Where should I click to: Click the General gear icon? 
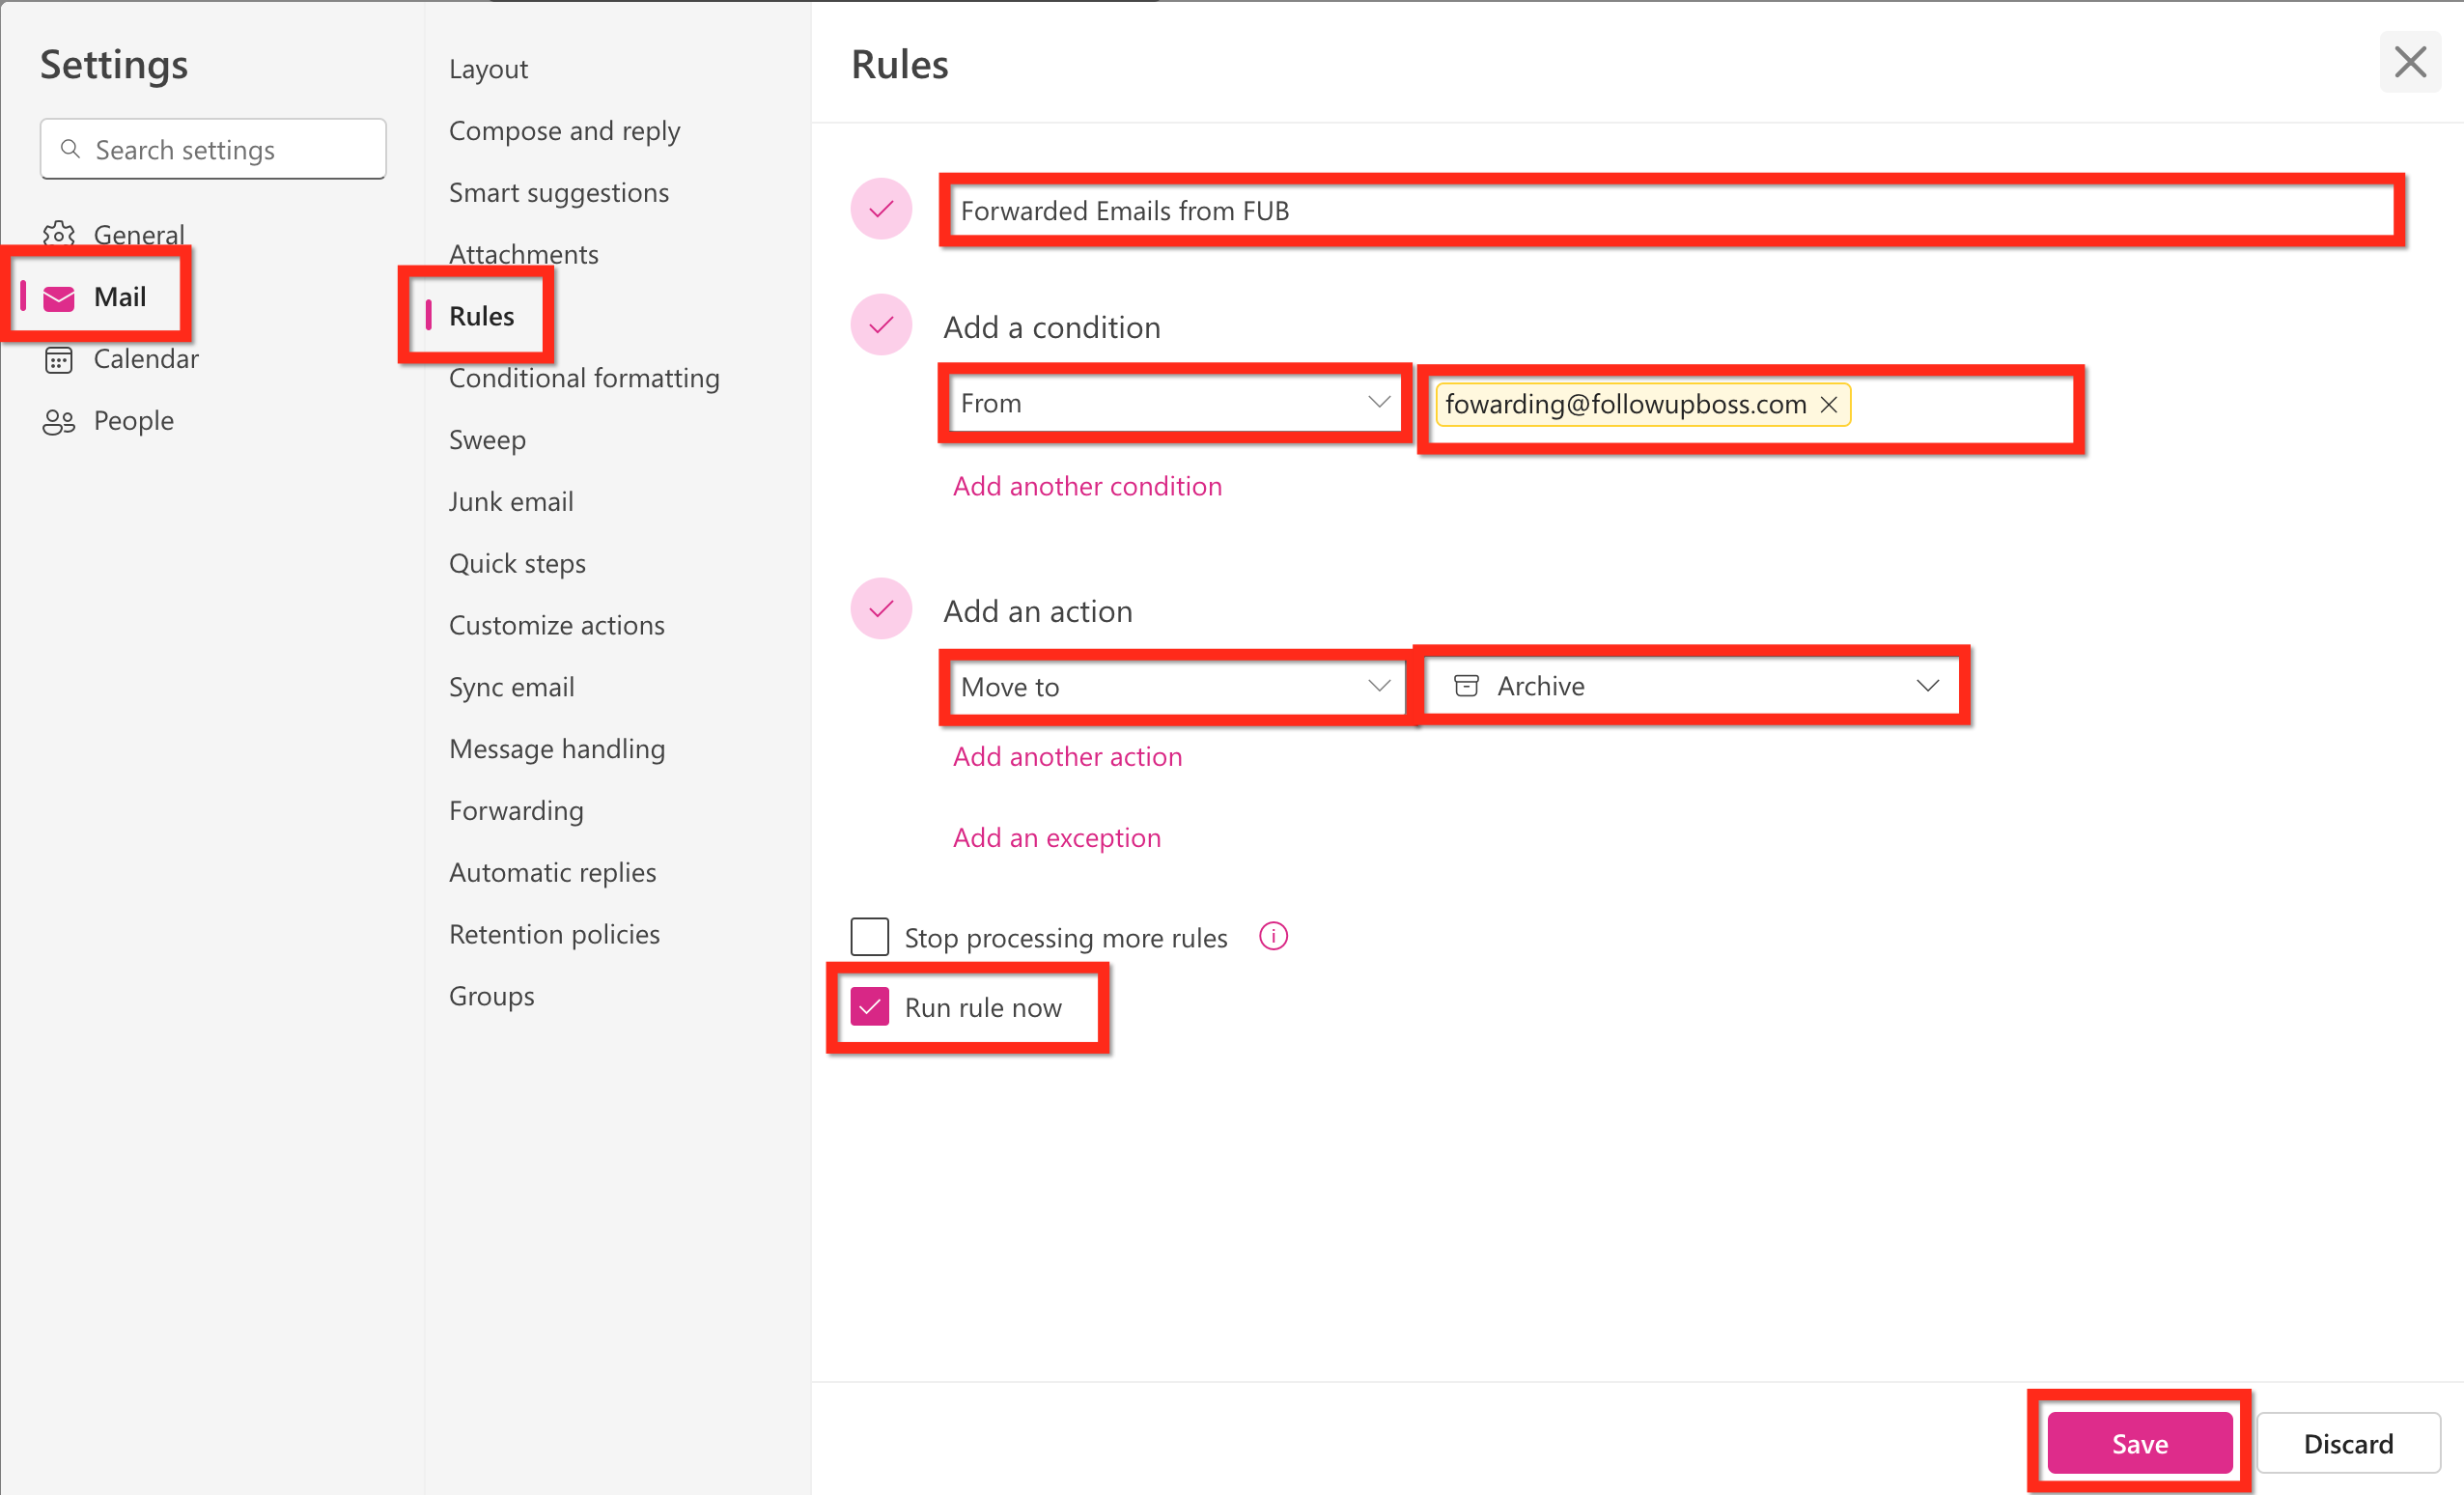[58, 235]
